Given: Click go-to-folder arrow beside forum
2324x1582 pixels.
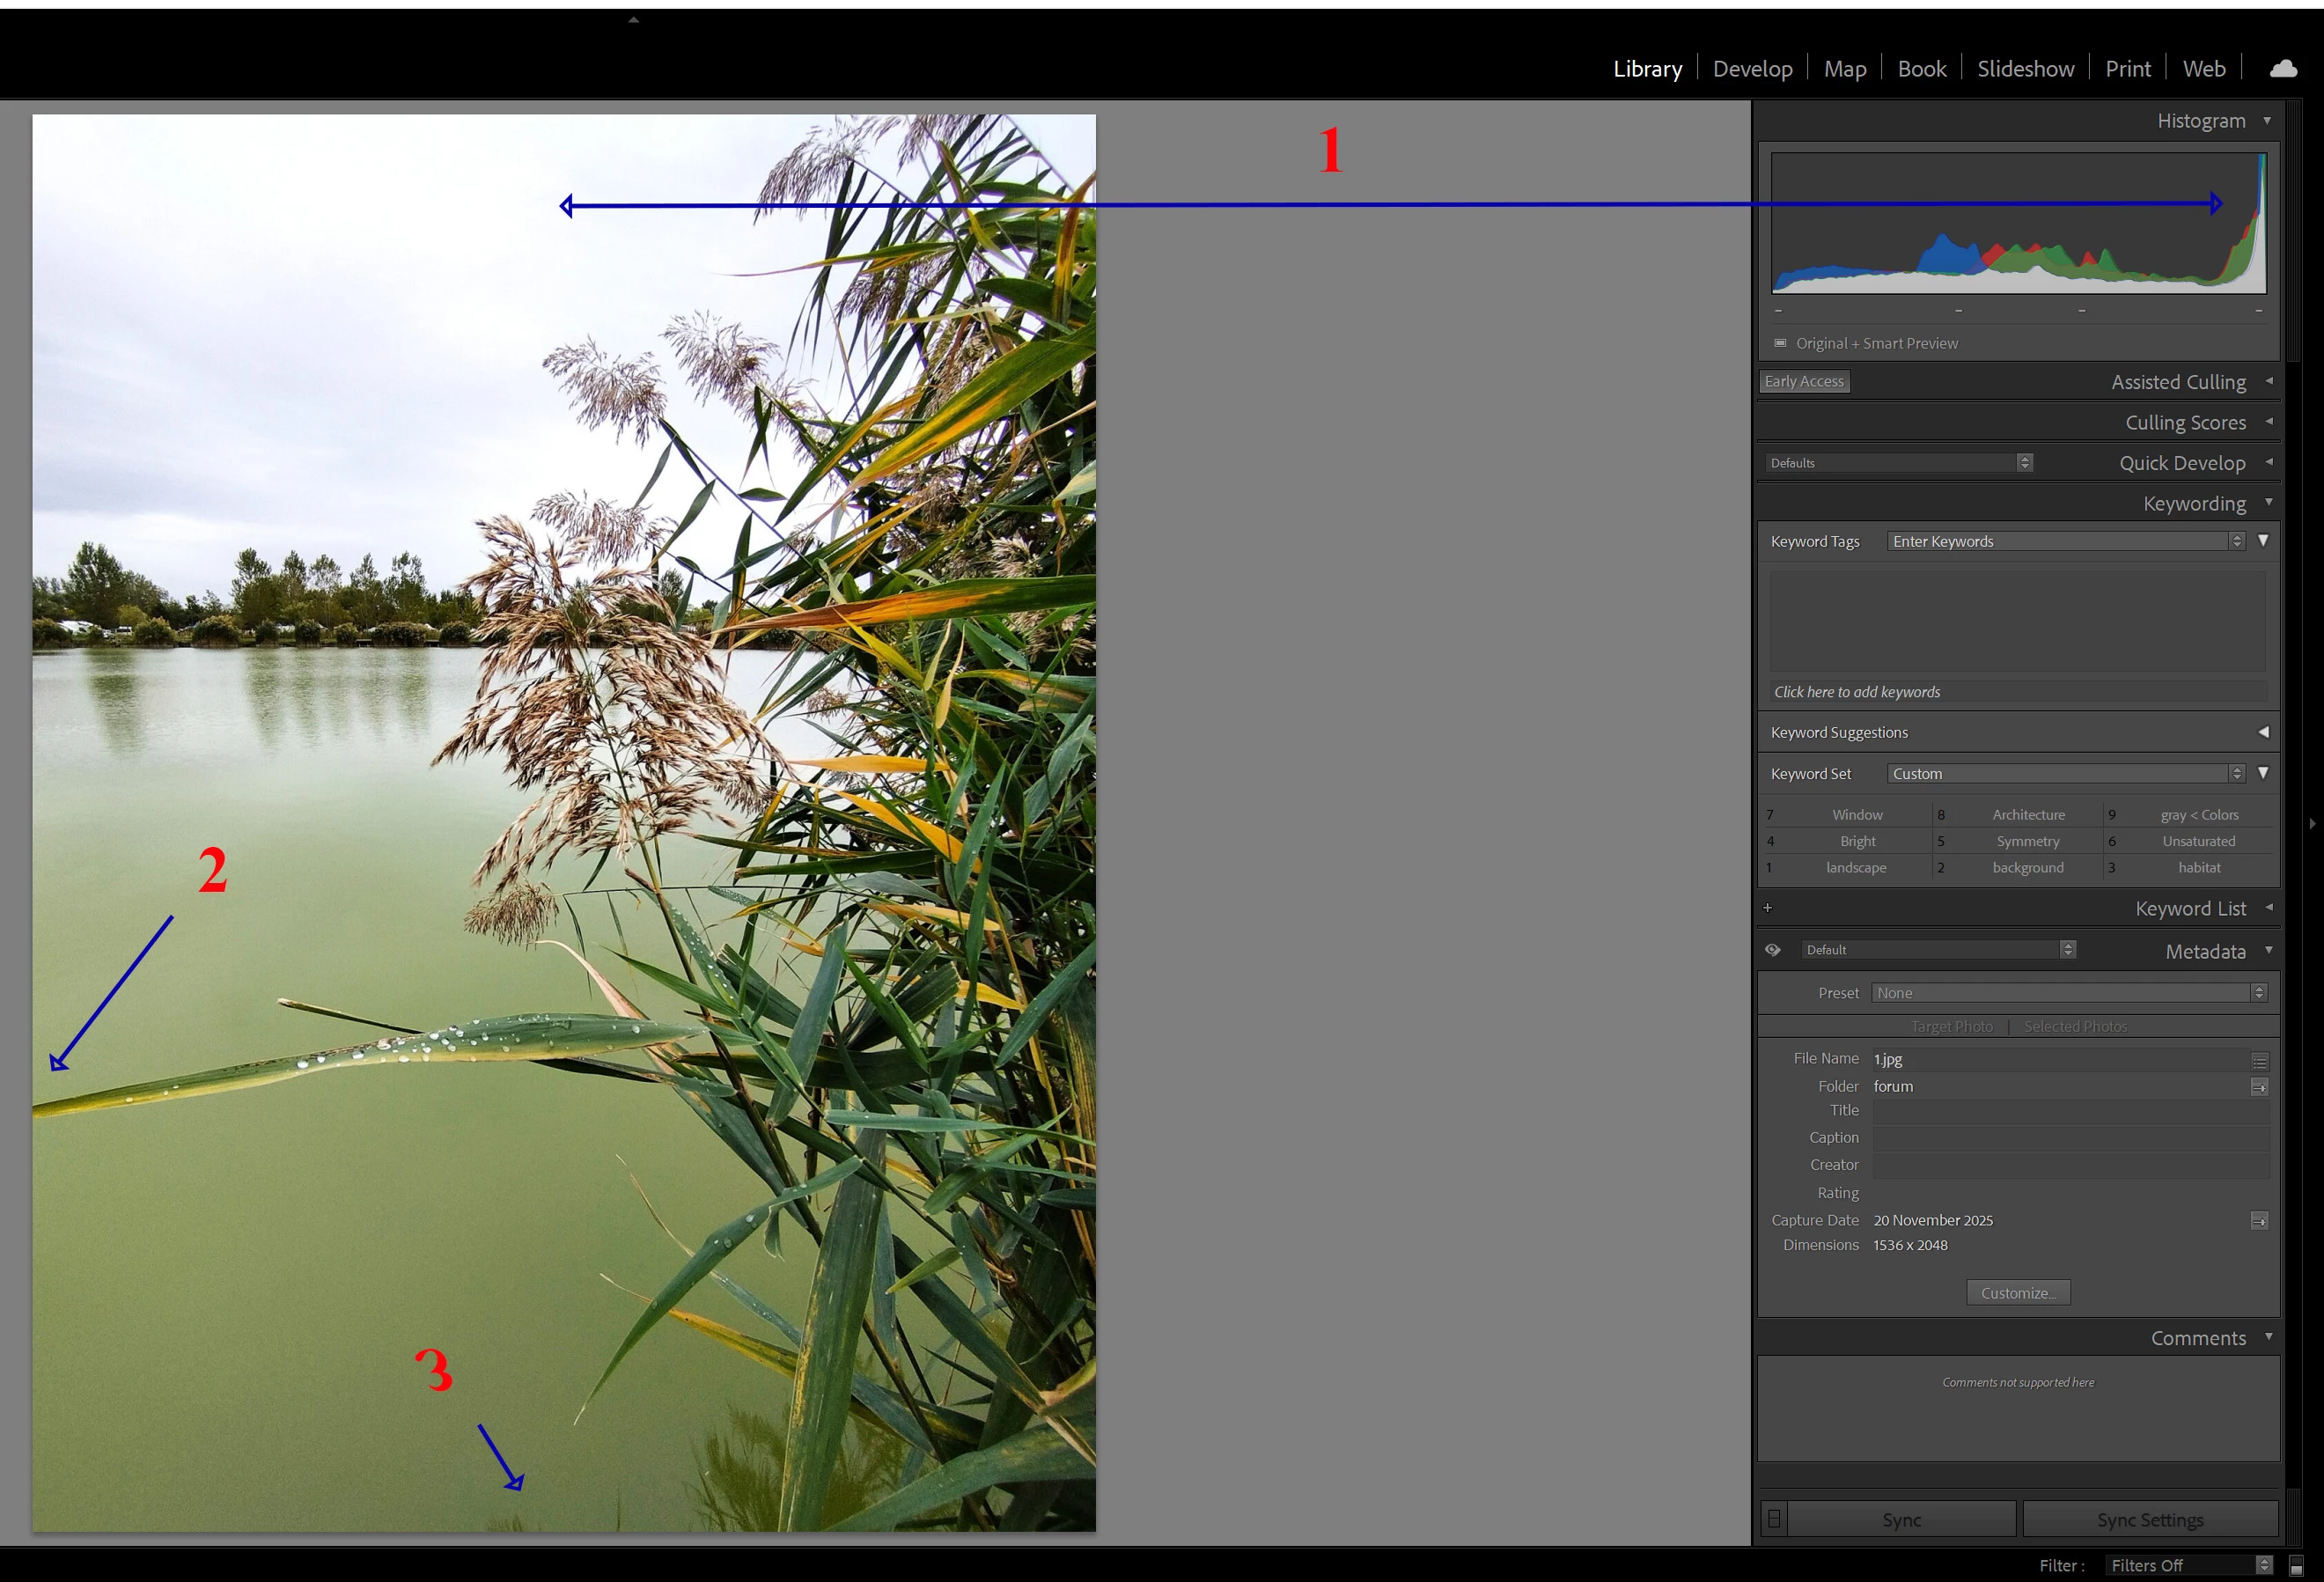Looking at the screenshot, I should point(2259,1087).
